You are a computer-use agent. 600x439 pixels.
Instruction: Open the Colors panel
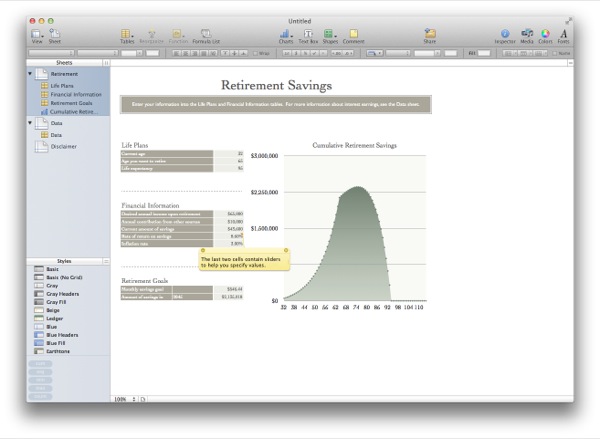point(545,36)
